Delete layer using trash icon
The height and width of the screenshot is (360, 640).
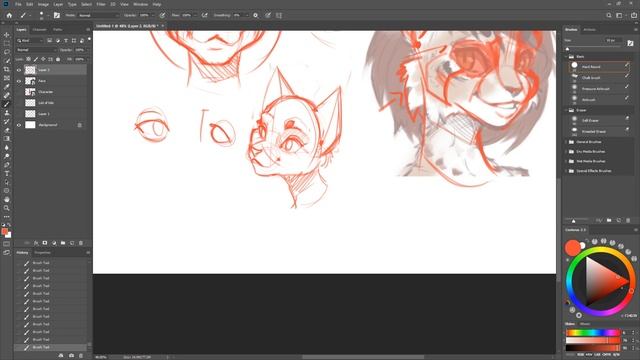[81, 243]
